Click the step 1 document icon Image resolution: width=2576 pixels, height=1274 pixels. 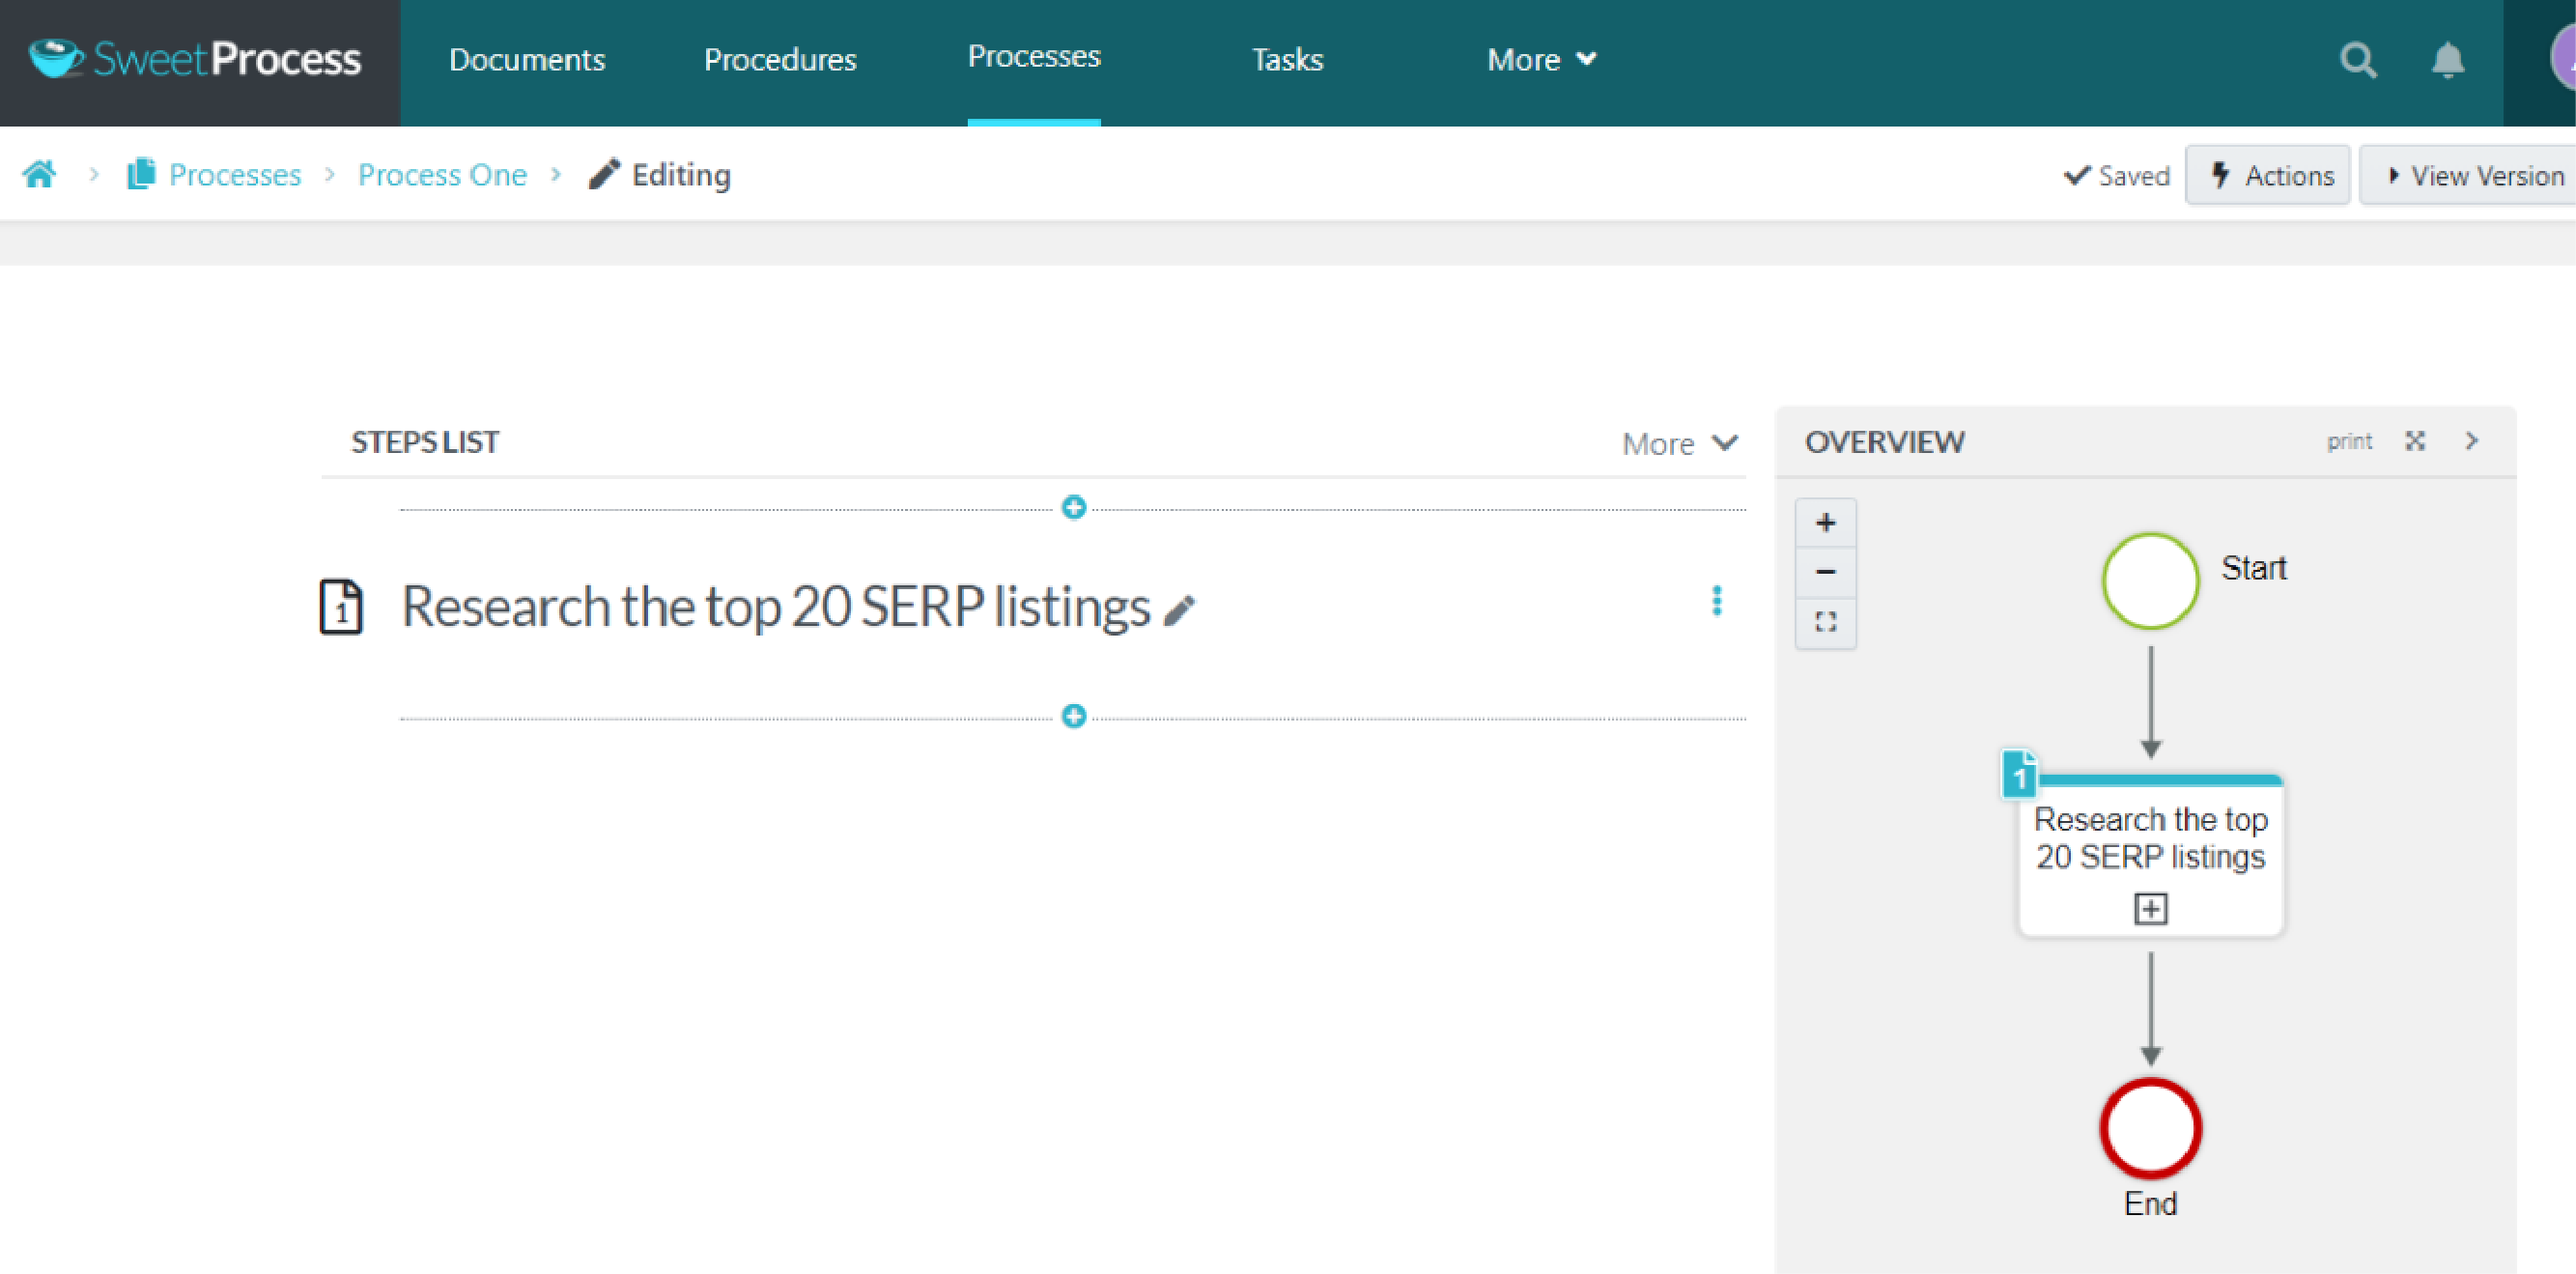(x=341, y=606)
